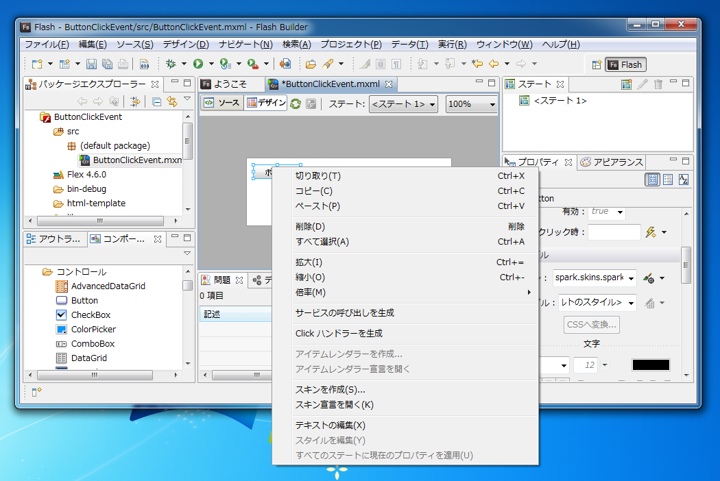Open the ファイル(F) menu
The image size is (720, 481).
47,45
